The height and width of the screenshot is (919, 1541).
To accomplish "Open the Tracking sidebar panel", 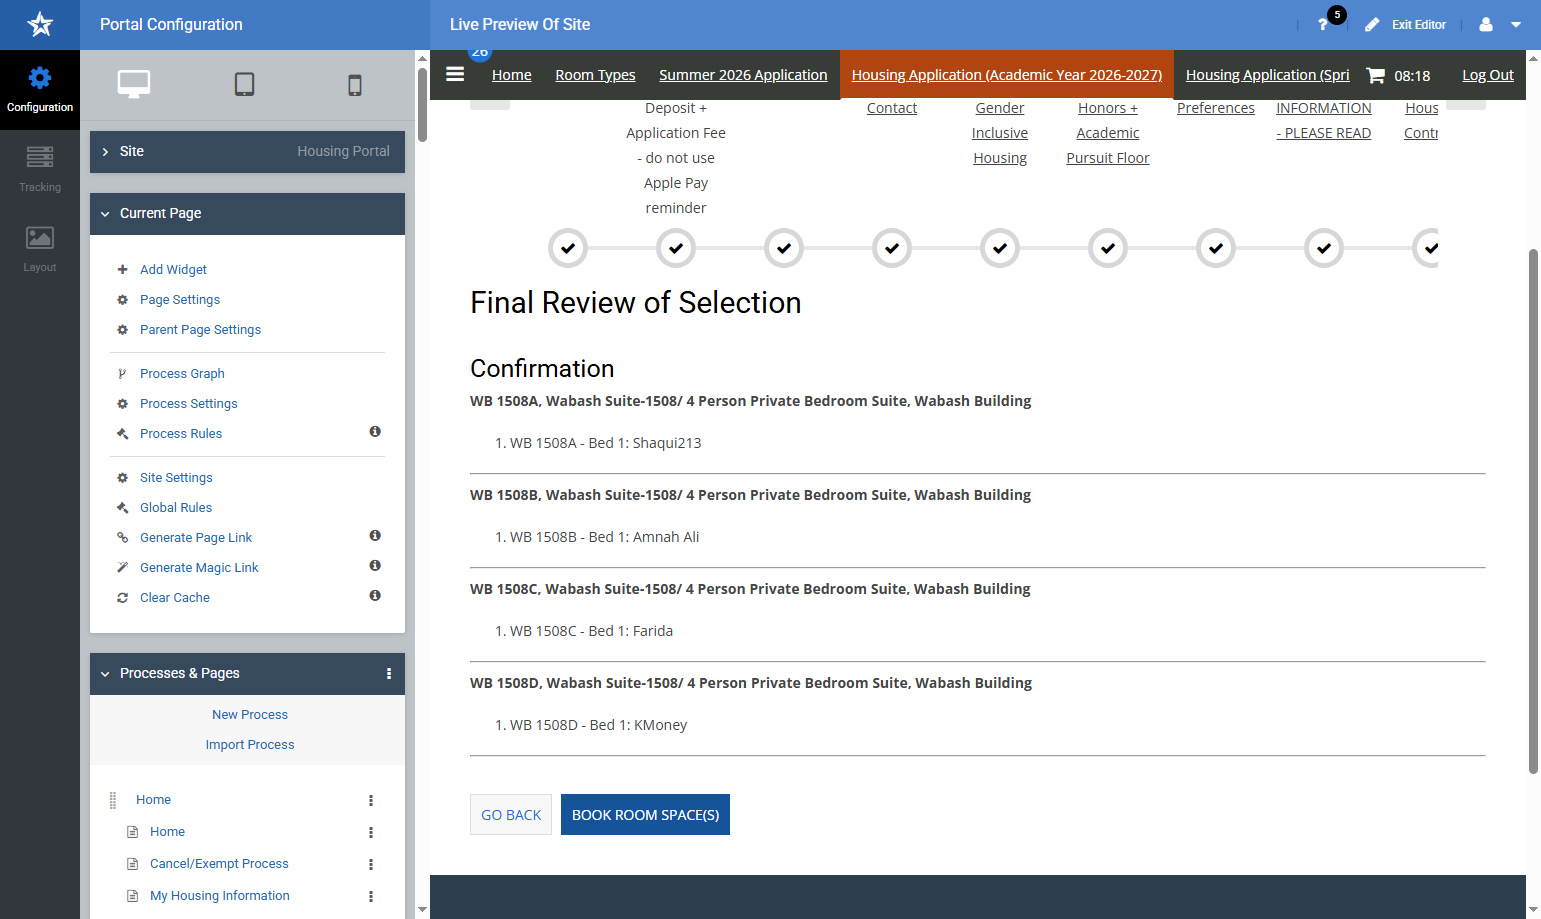I will (40, 170).
